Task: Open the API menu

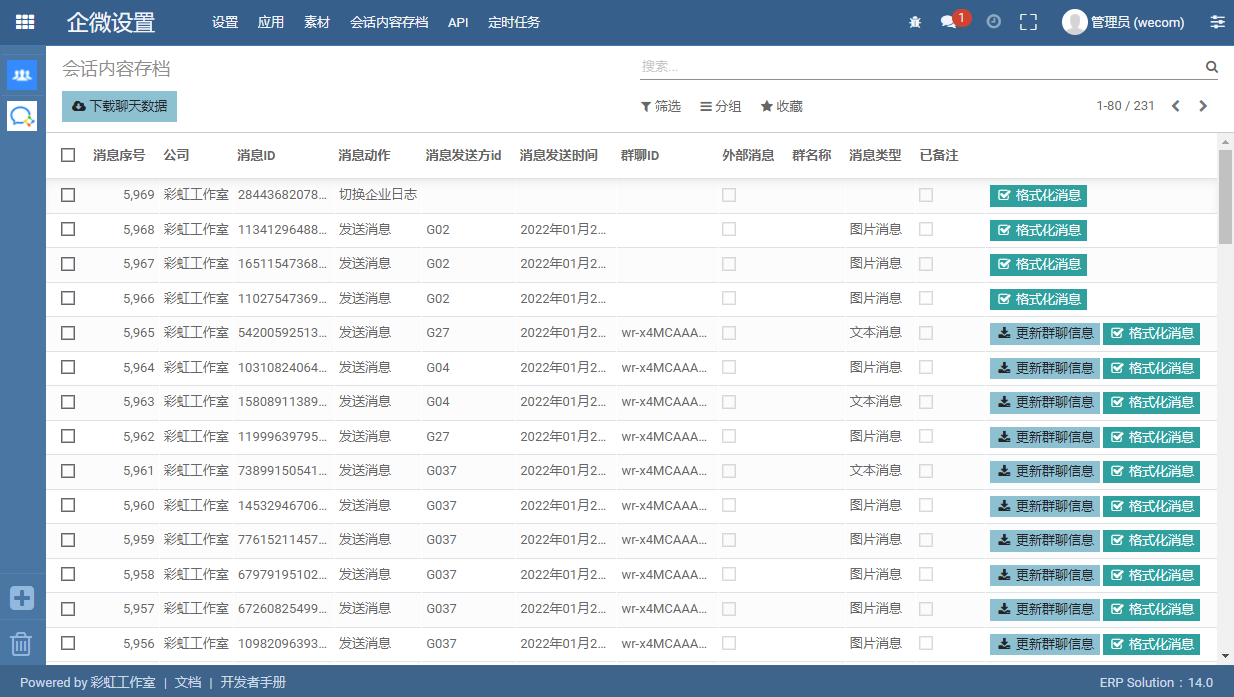Action: coord(458,22)
